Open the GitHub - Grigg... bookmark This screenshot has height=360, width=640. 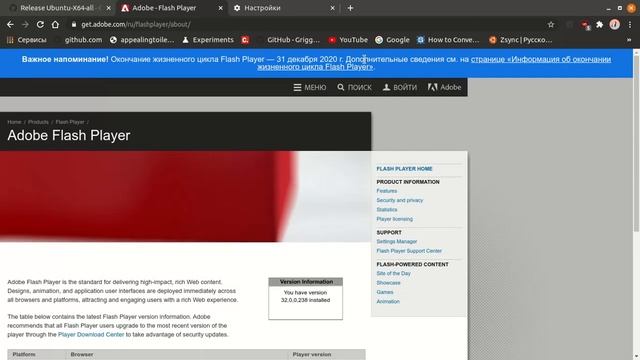289,40
